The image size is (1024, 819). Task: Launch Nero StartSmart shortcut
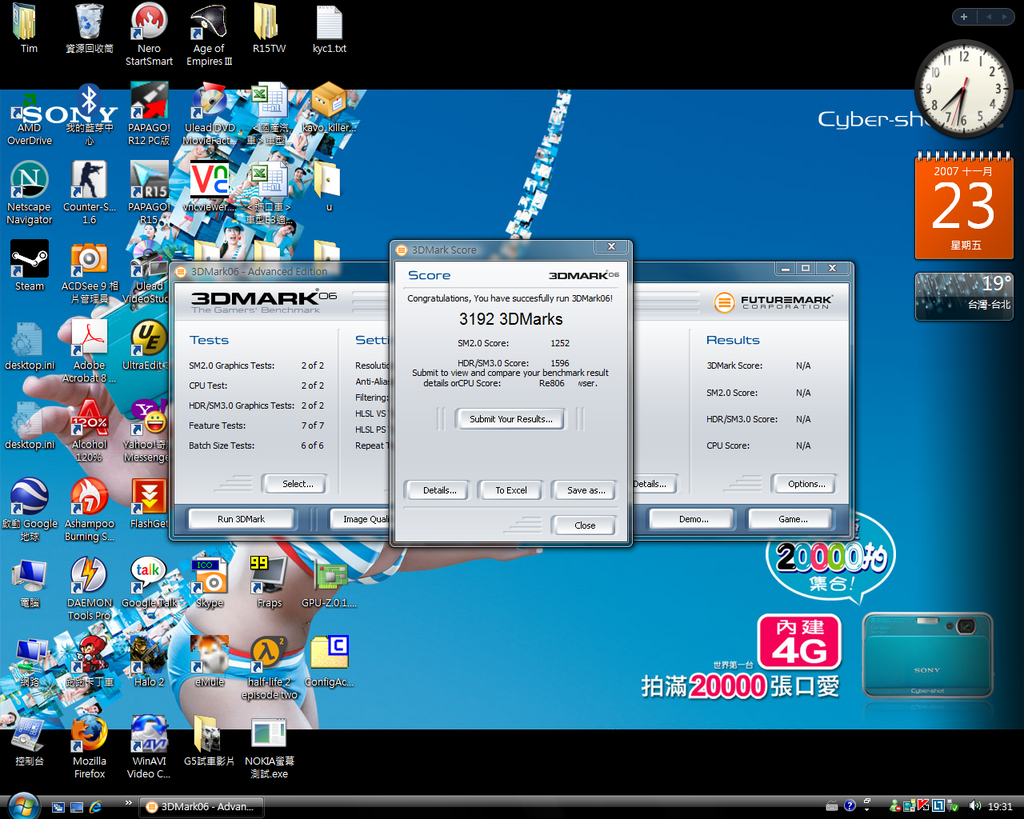coord(149,34)
